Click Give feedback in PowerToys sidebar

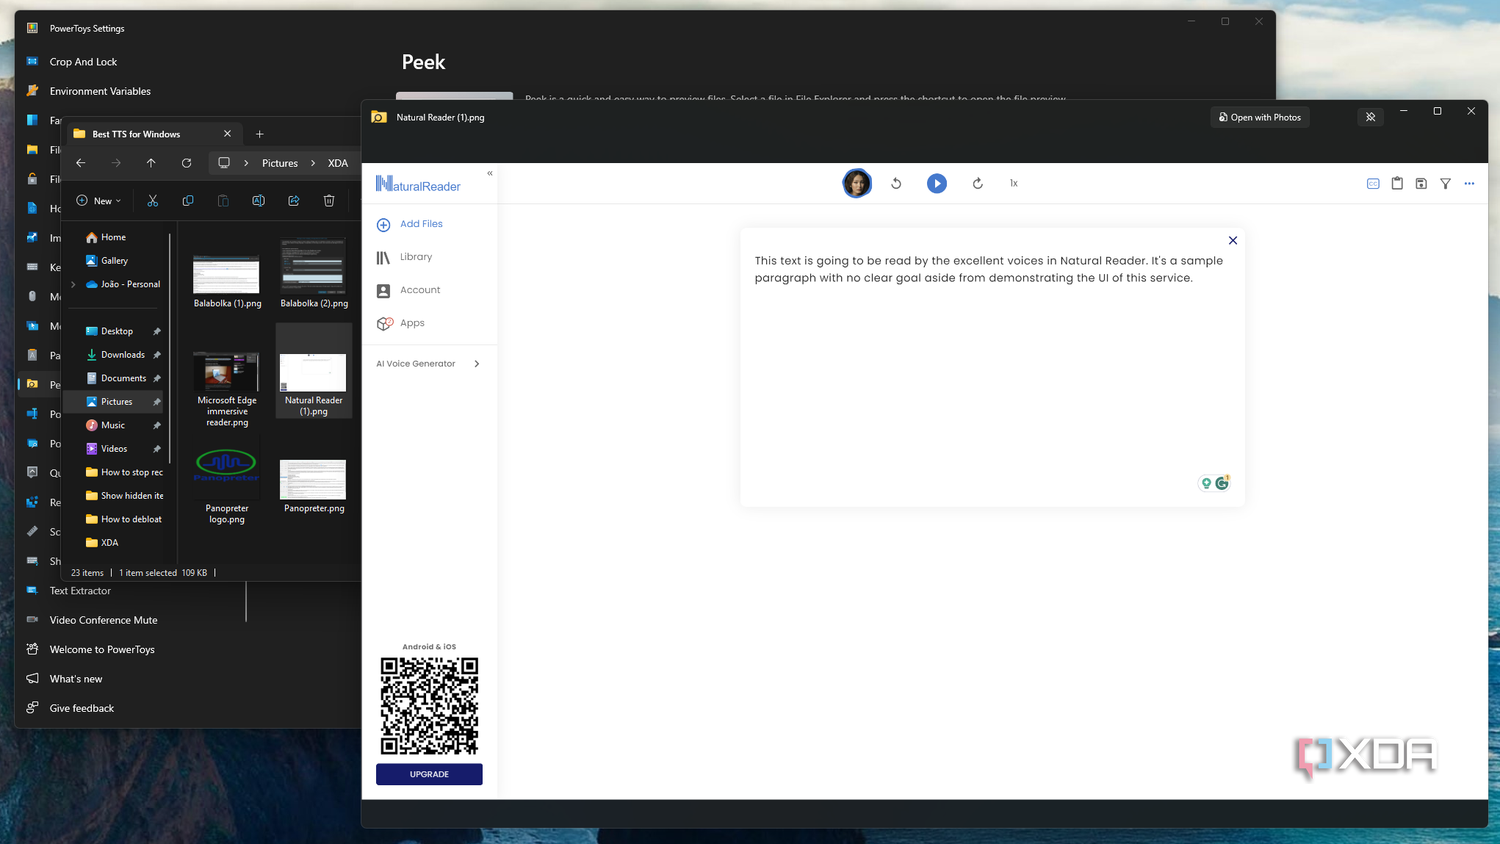82,708
